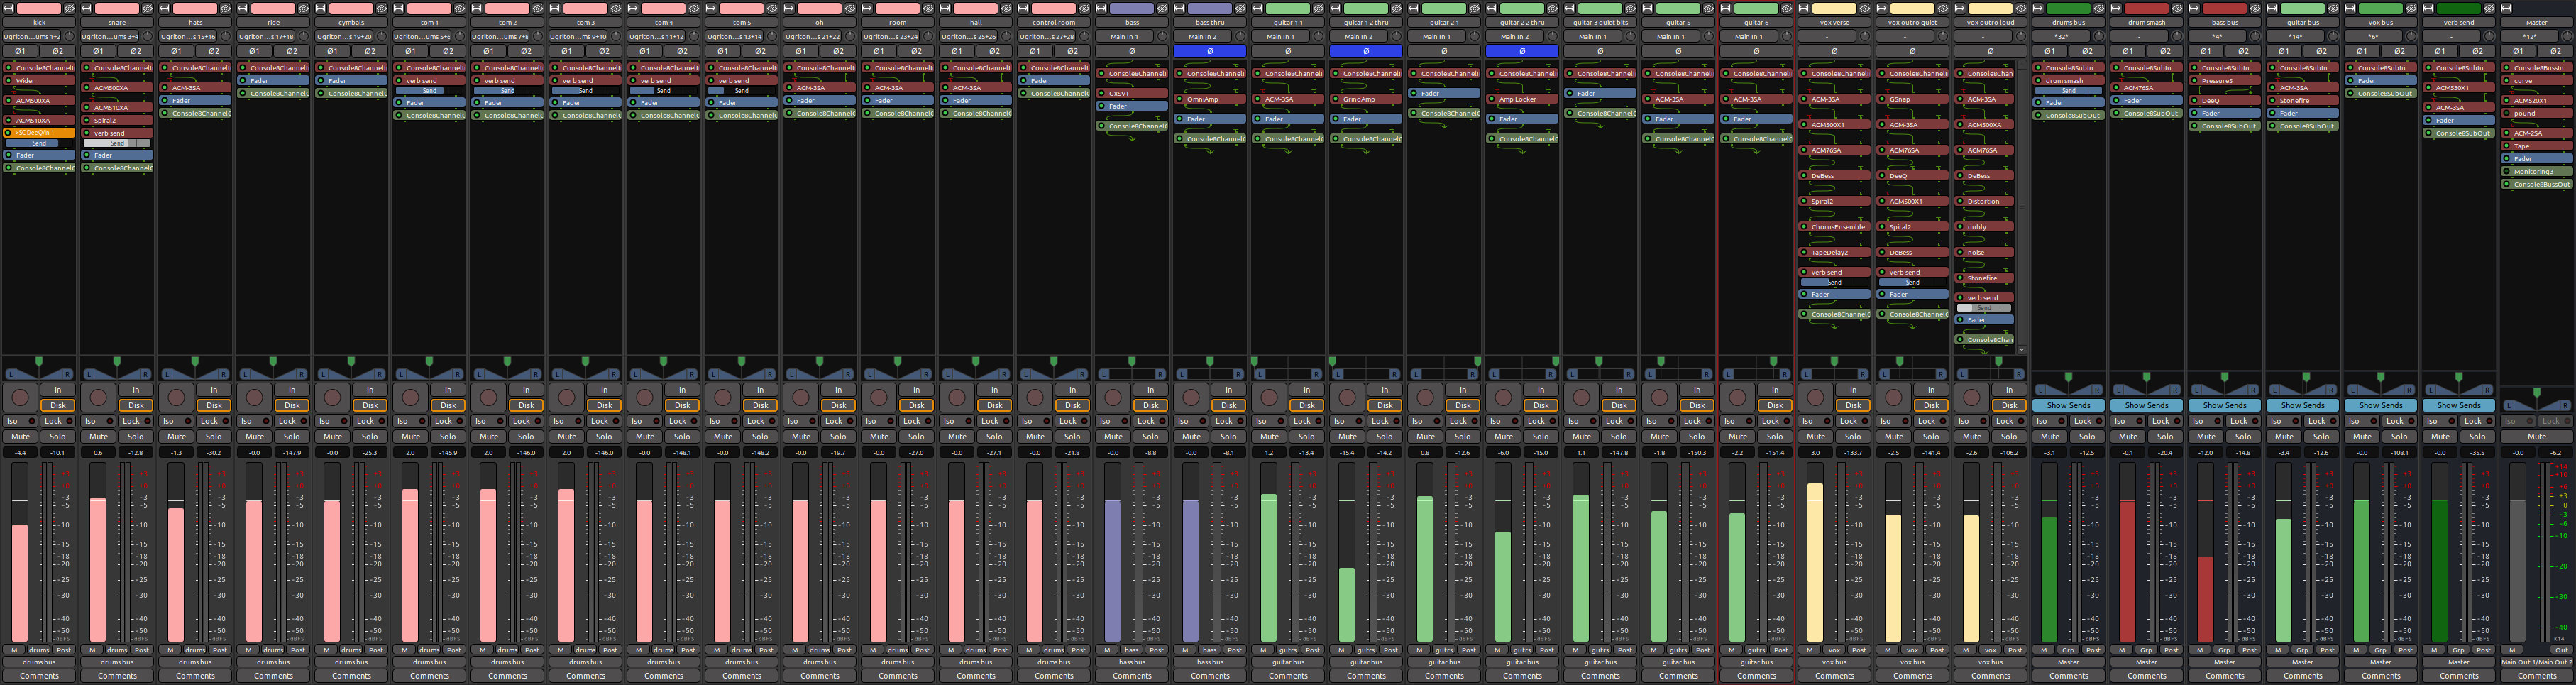2576x685 pixels.
Task: Click the width toggle icon on snare strip
Action: tap(87, 9)
